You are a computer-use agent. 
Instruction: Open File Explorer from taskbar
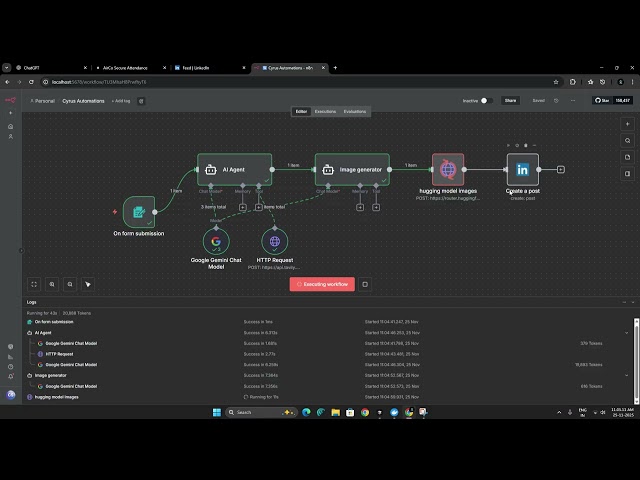pyautogui.click(x=336, y=412)
